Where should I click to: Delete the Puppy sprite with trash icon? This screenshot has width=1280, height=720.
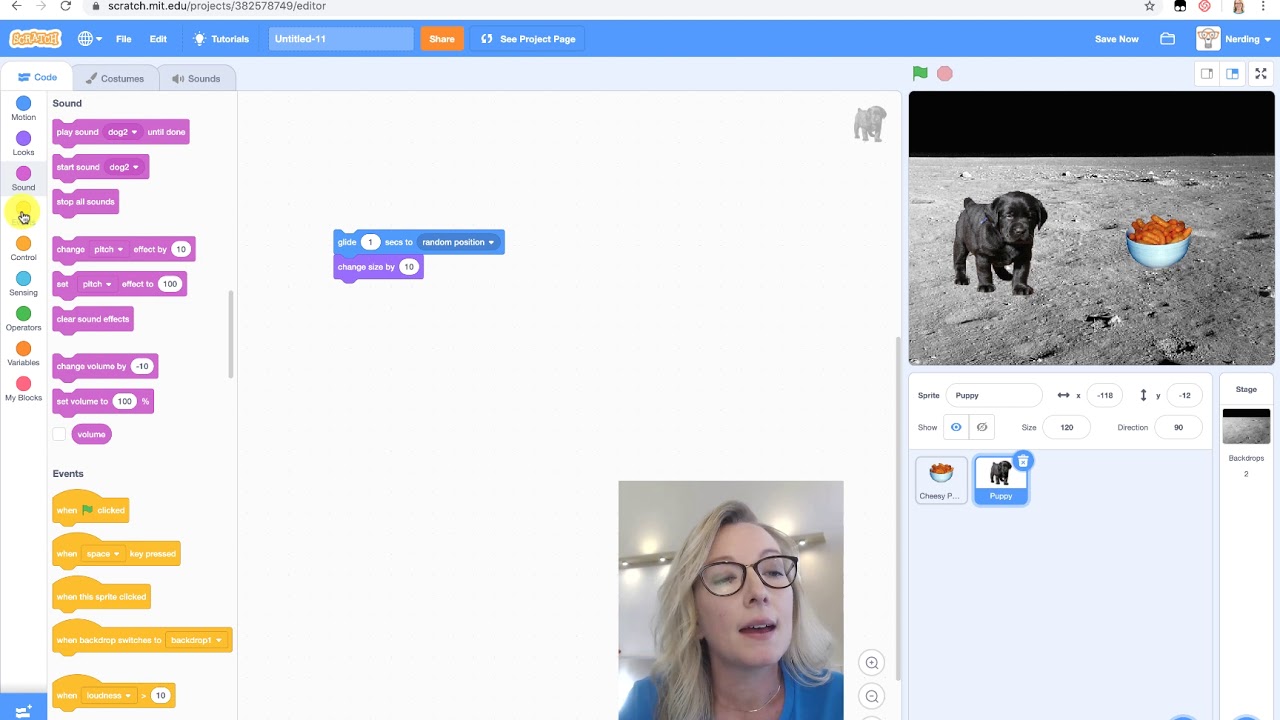point(1022,461)
